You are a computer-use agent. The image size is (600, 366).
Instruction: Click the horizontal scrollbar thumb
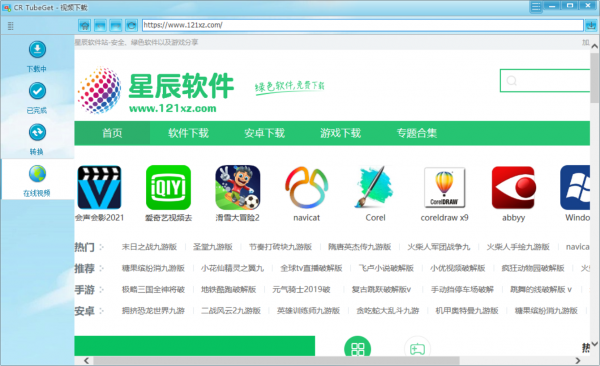[x=276, y=361]
